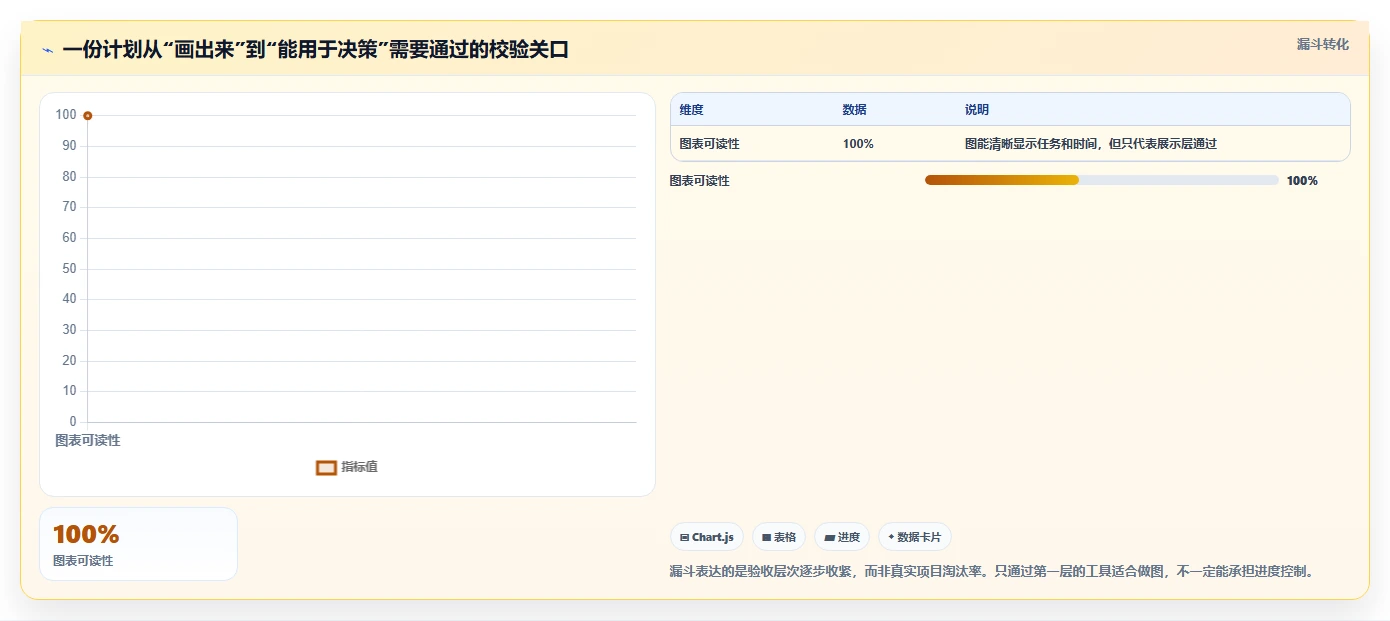
Task: Click the 图表可读性 progress bar
Action: [1102, 180]
